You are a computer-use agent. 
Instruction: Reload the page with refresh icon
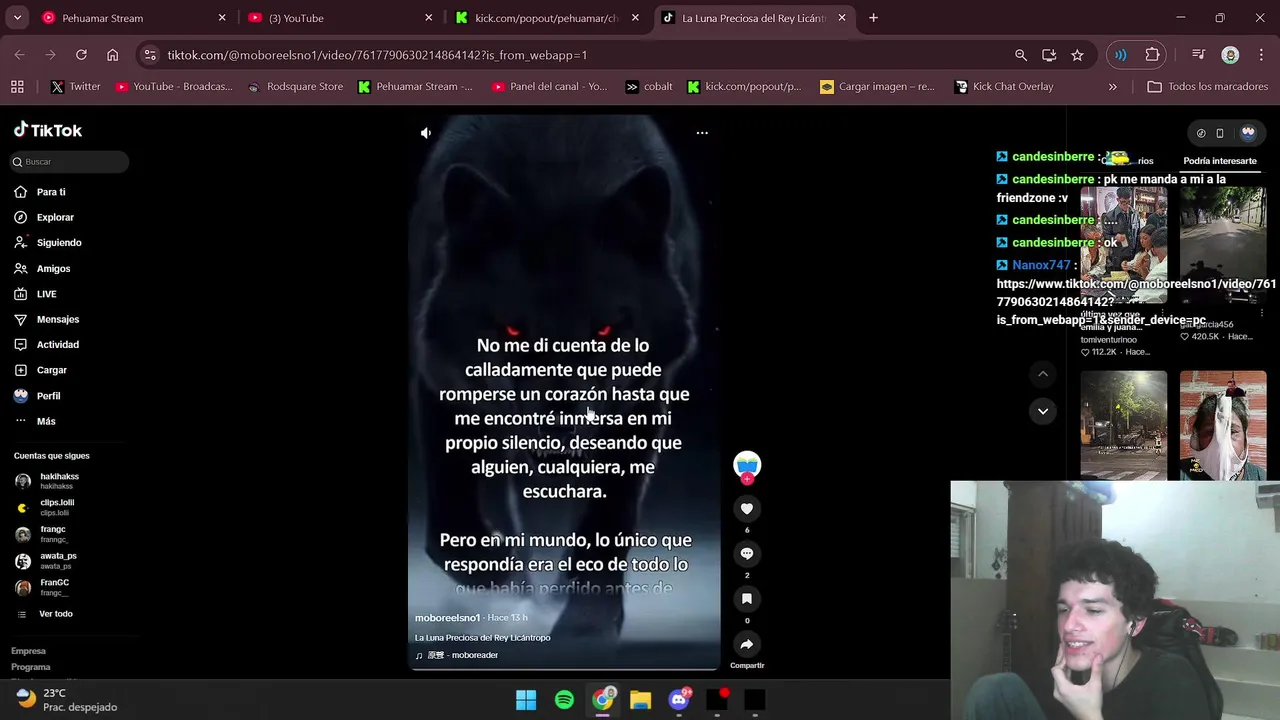(x=81, y=55)
